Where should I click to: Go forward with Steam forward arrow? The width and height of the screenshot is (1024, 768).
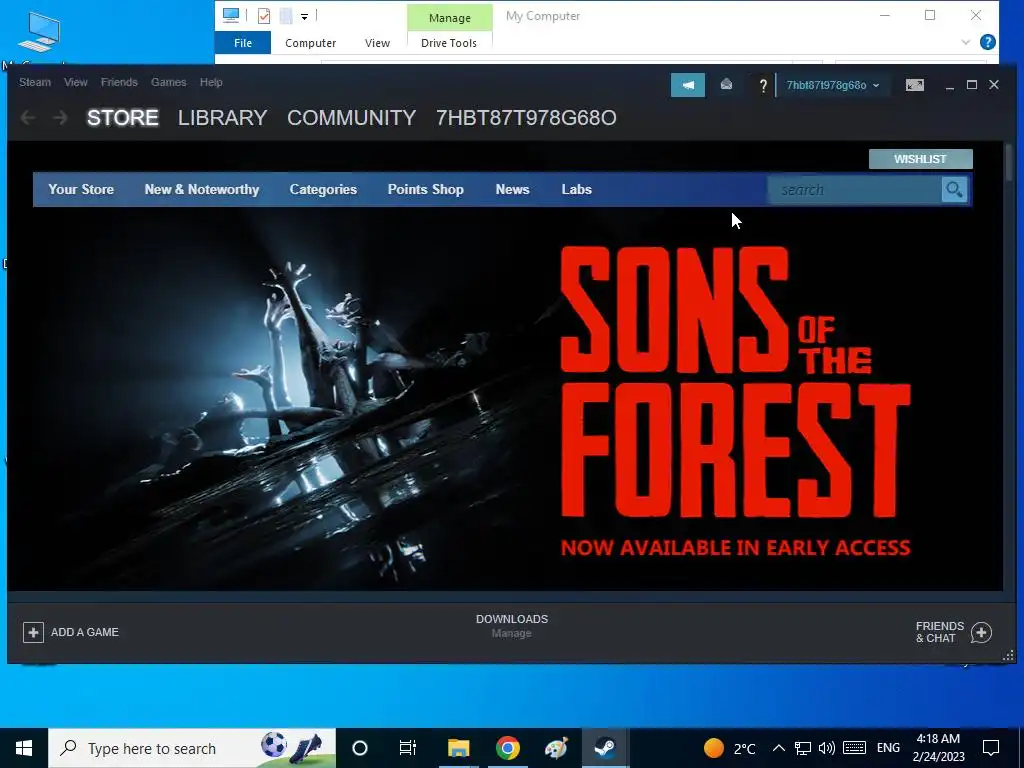pos(60,118)
